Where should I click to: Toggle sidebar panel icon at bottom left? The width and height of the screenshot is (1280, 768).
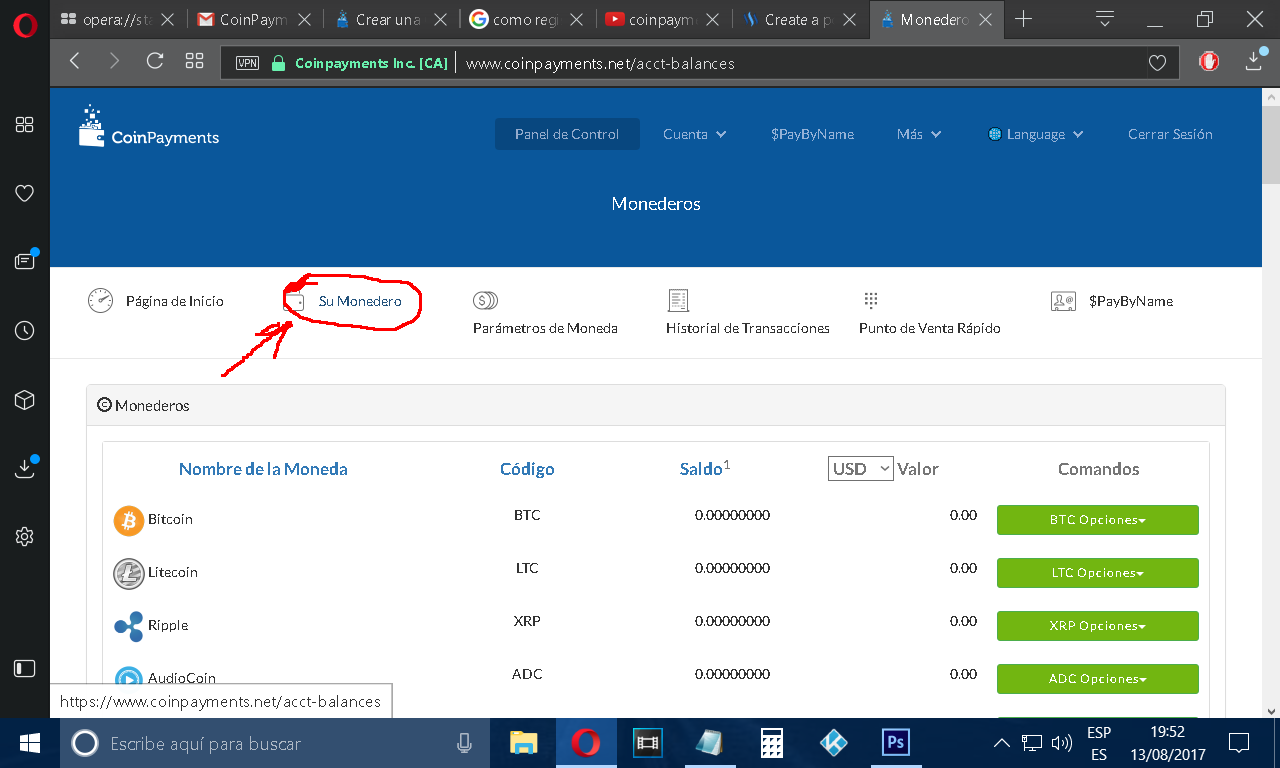pos(25,668)
